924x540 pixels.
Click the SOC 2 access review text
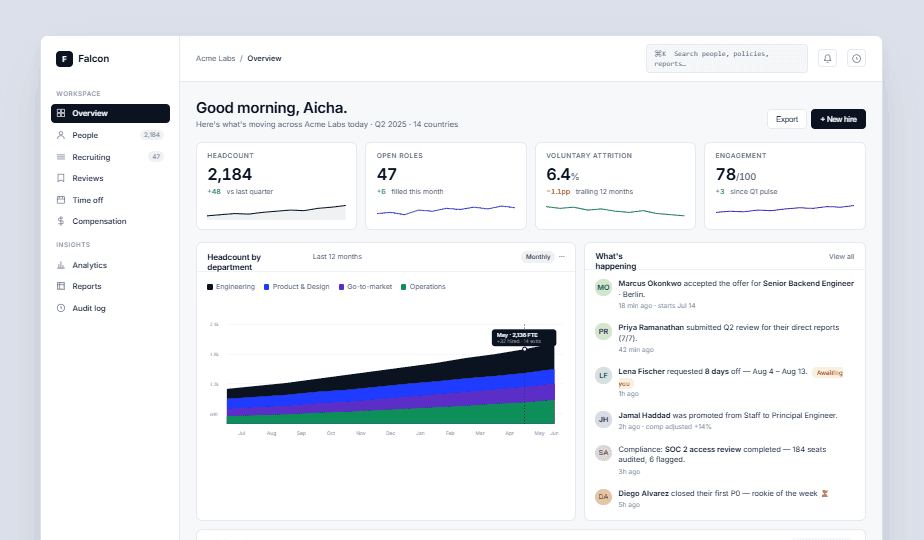[x=702, y=449]
